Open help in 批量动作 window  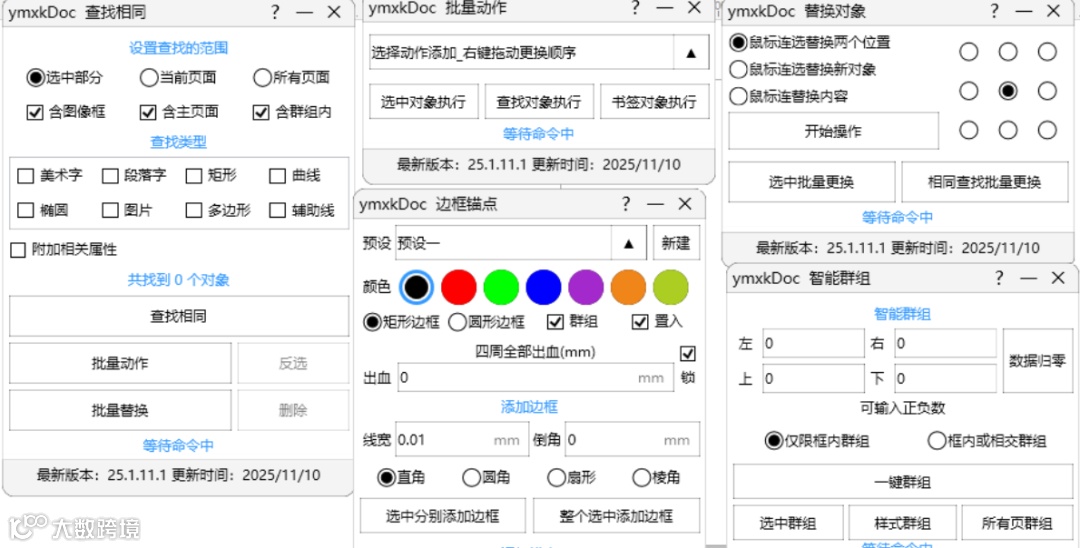tap(634, 8)
